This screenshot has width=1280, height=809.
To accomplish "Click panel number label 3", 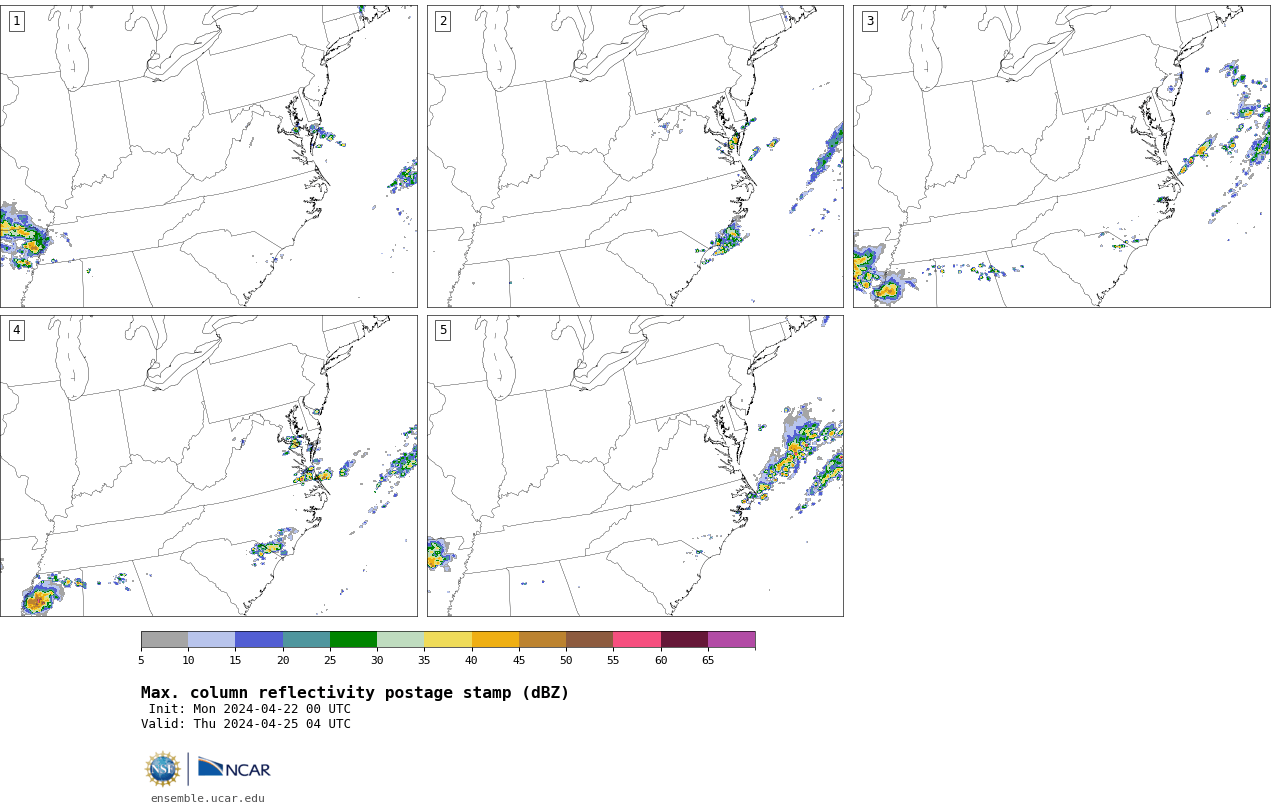I will coord(869,21).
